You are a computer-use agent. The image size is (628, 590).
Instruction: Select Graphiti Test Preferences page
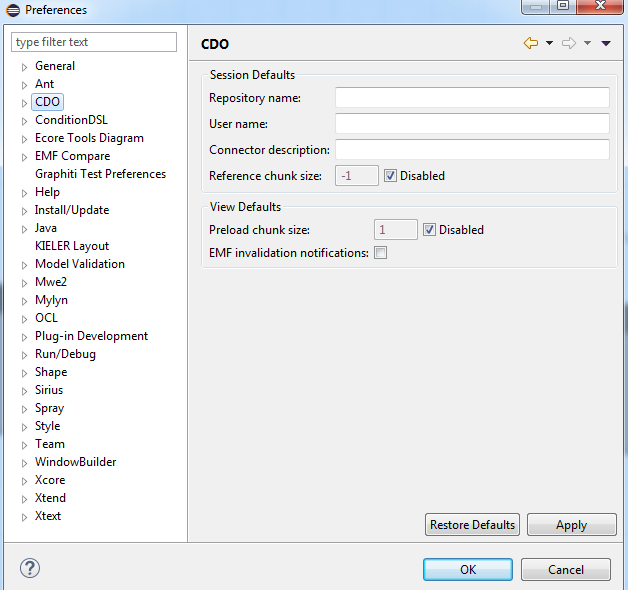[100, 174]
